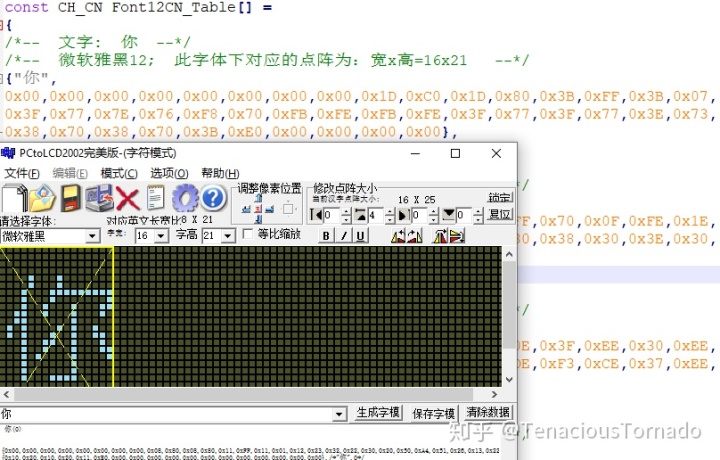Click the stepper beside the top margin 4 field
The height and width of the screenshot is (460, 720).
389,215
